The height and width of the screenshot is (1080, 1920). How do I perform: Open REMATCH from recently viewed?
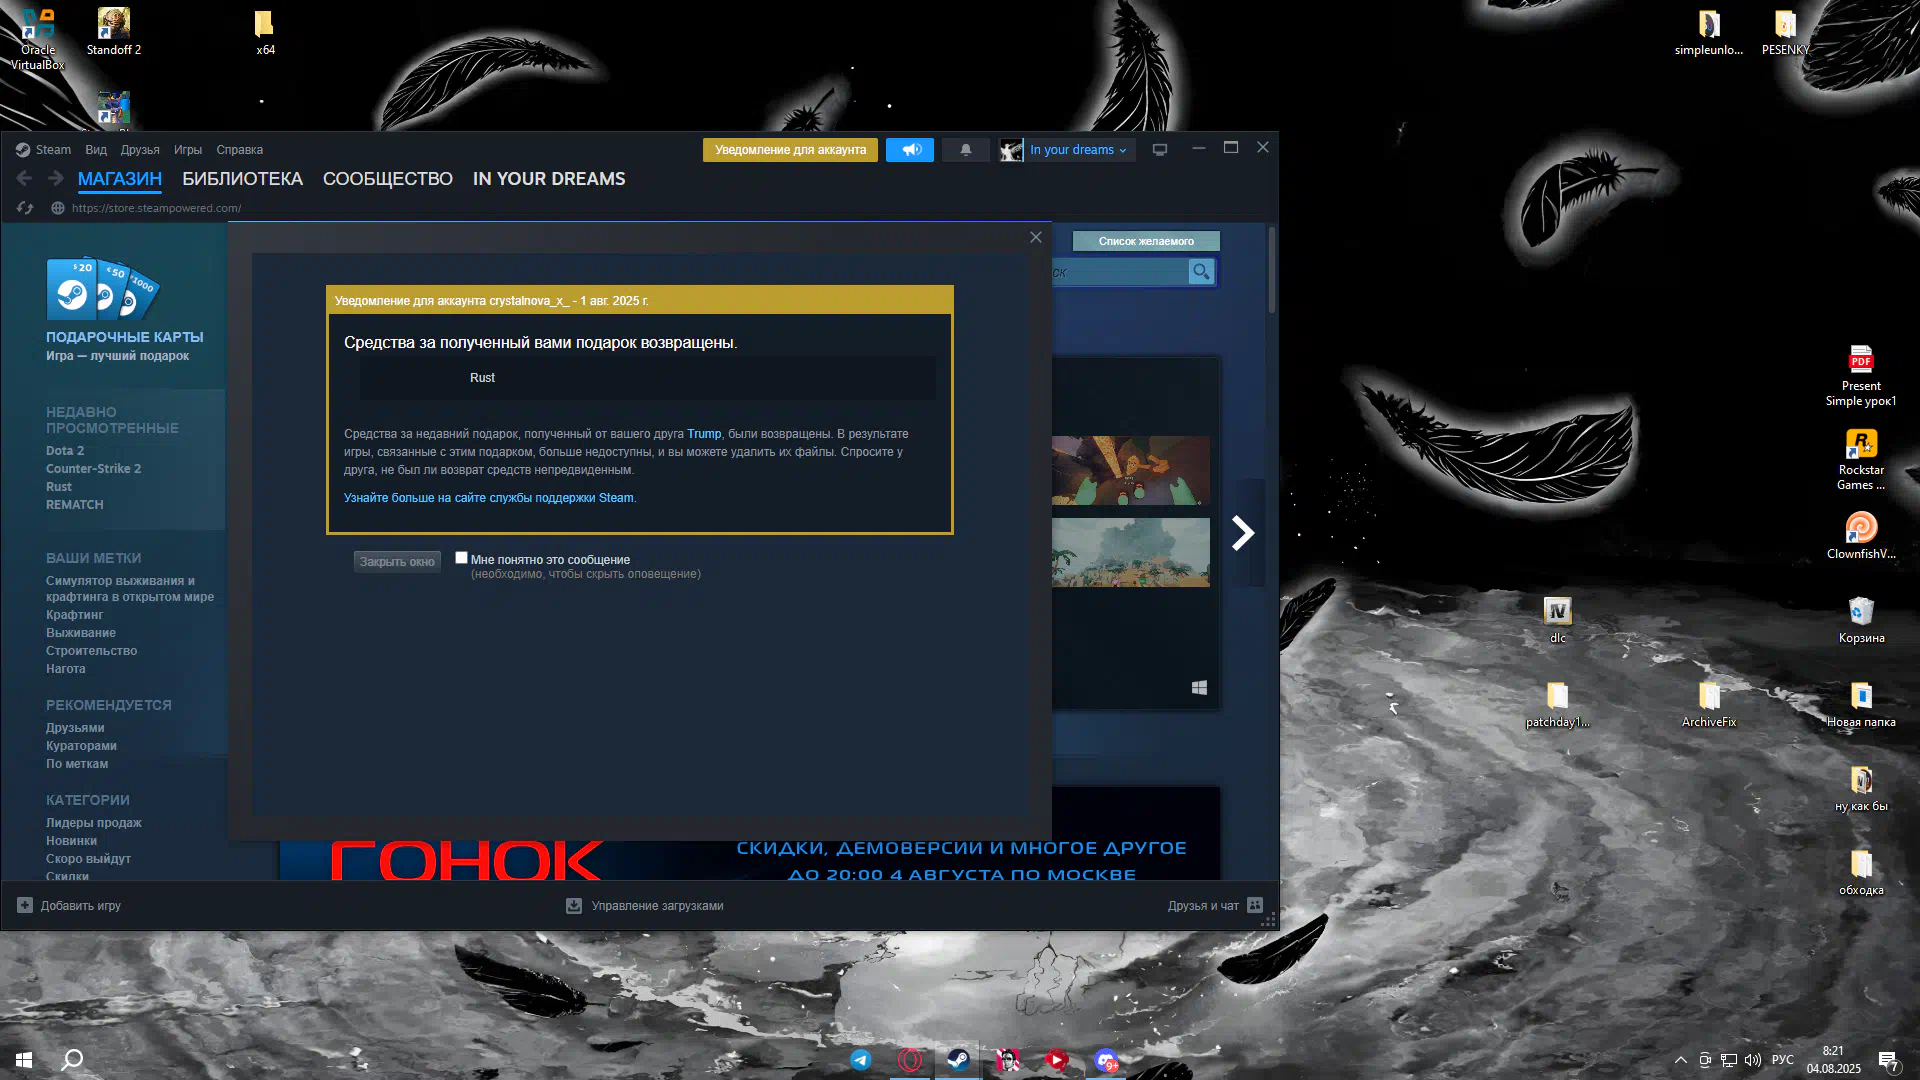(x=74, y=505)
